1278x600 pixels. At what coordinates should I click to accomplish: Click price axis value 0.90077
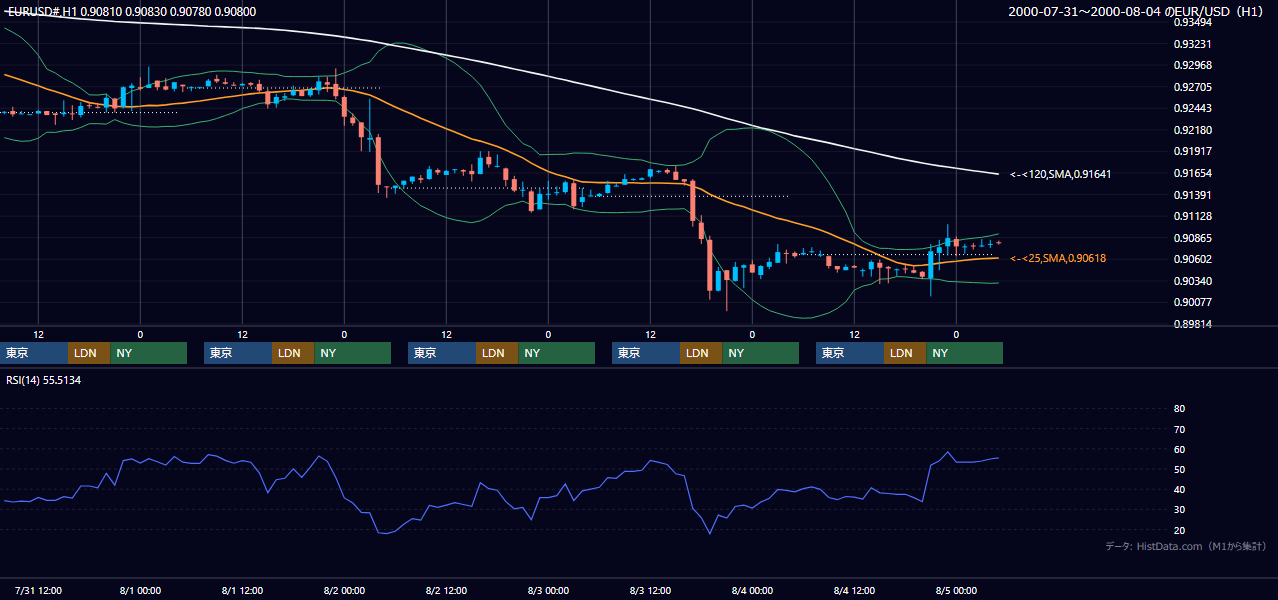(x=1191, y=302)
